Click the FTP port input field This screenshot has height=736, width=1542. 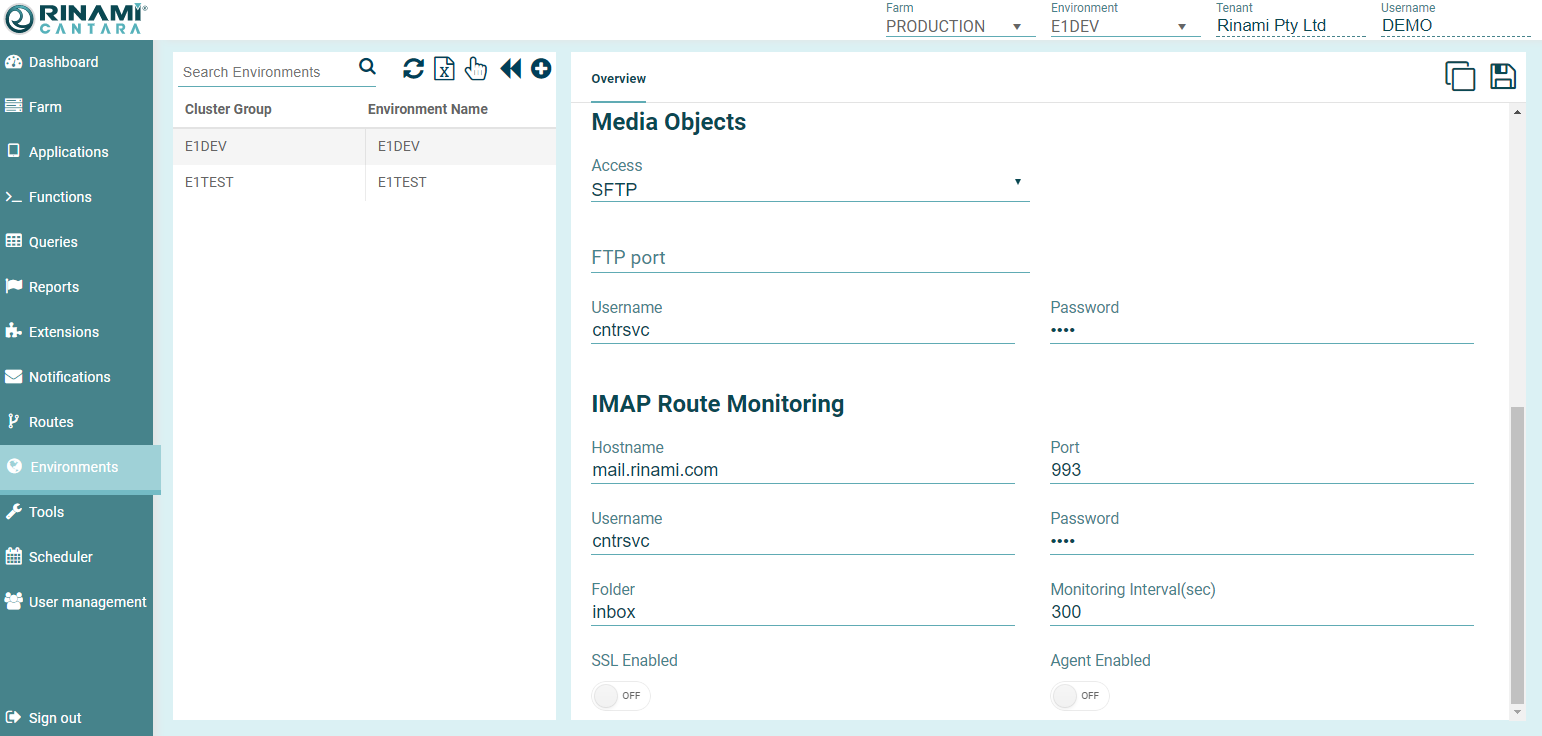click(x=809, y=258)
